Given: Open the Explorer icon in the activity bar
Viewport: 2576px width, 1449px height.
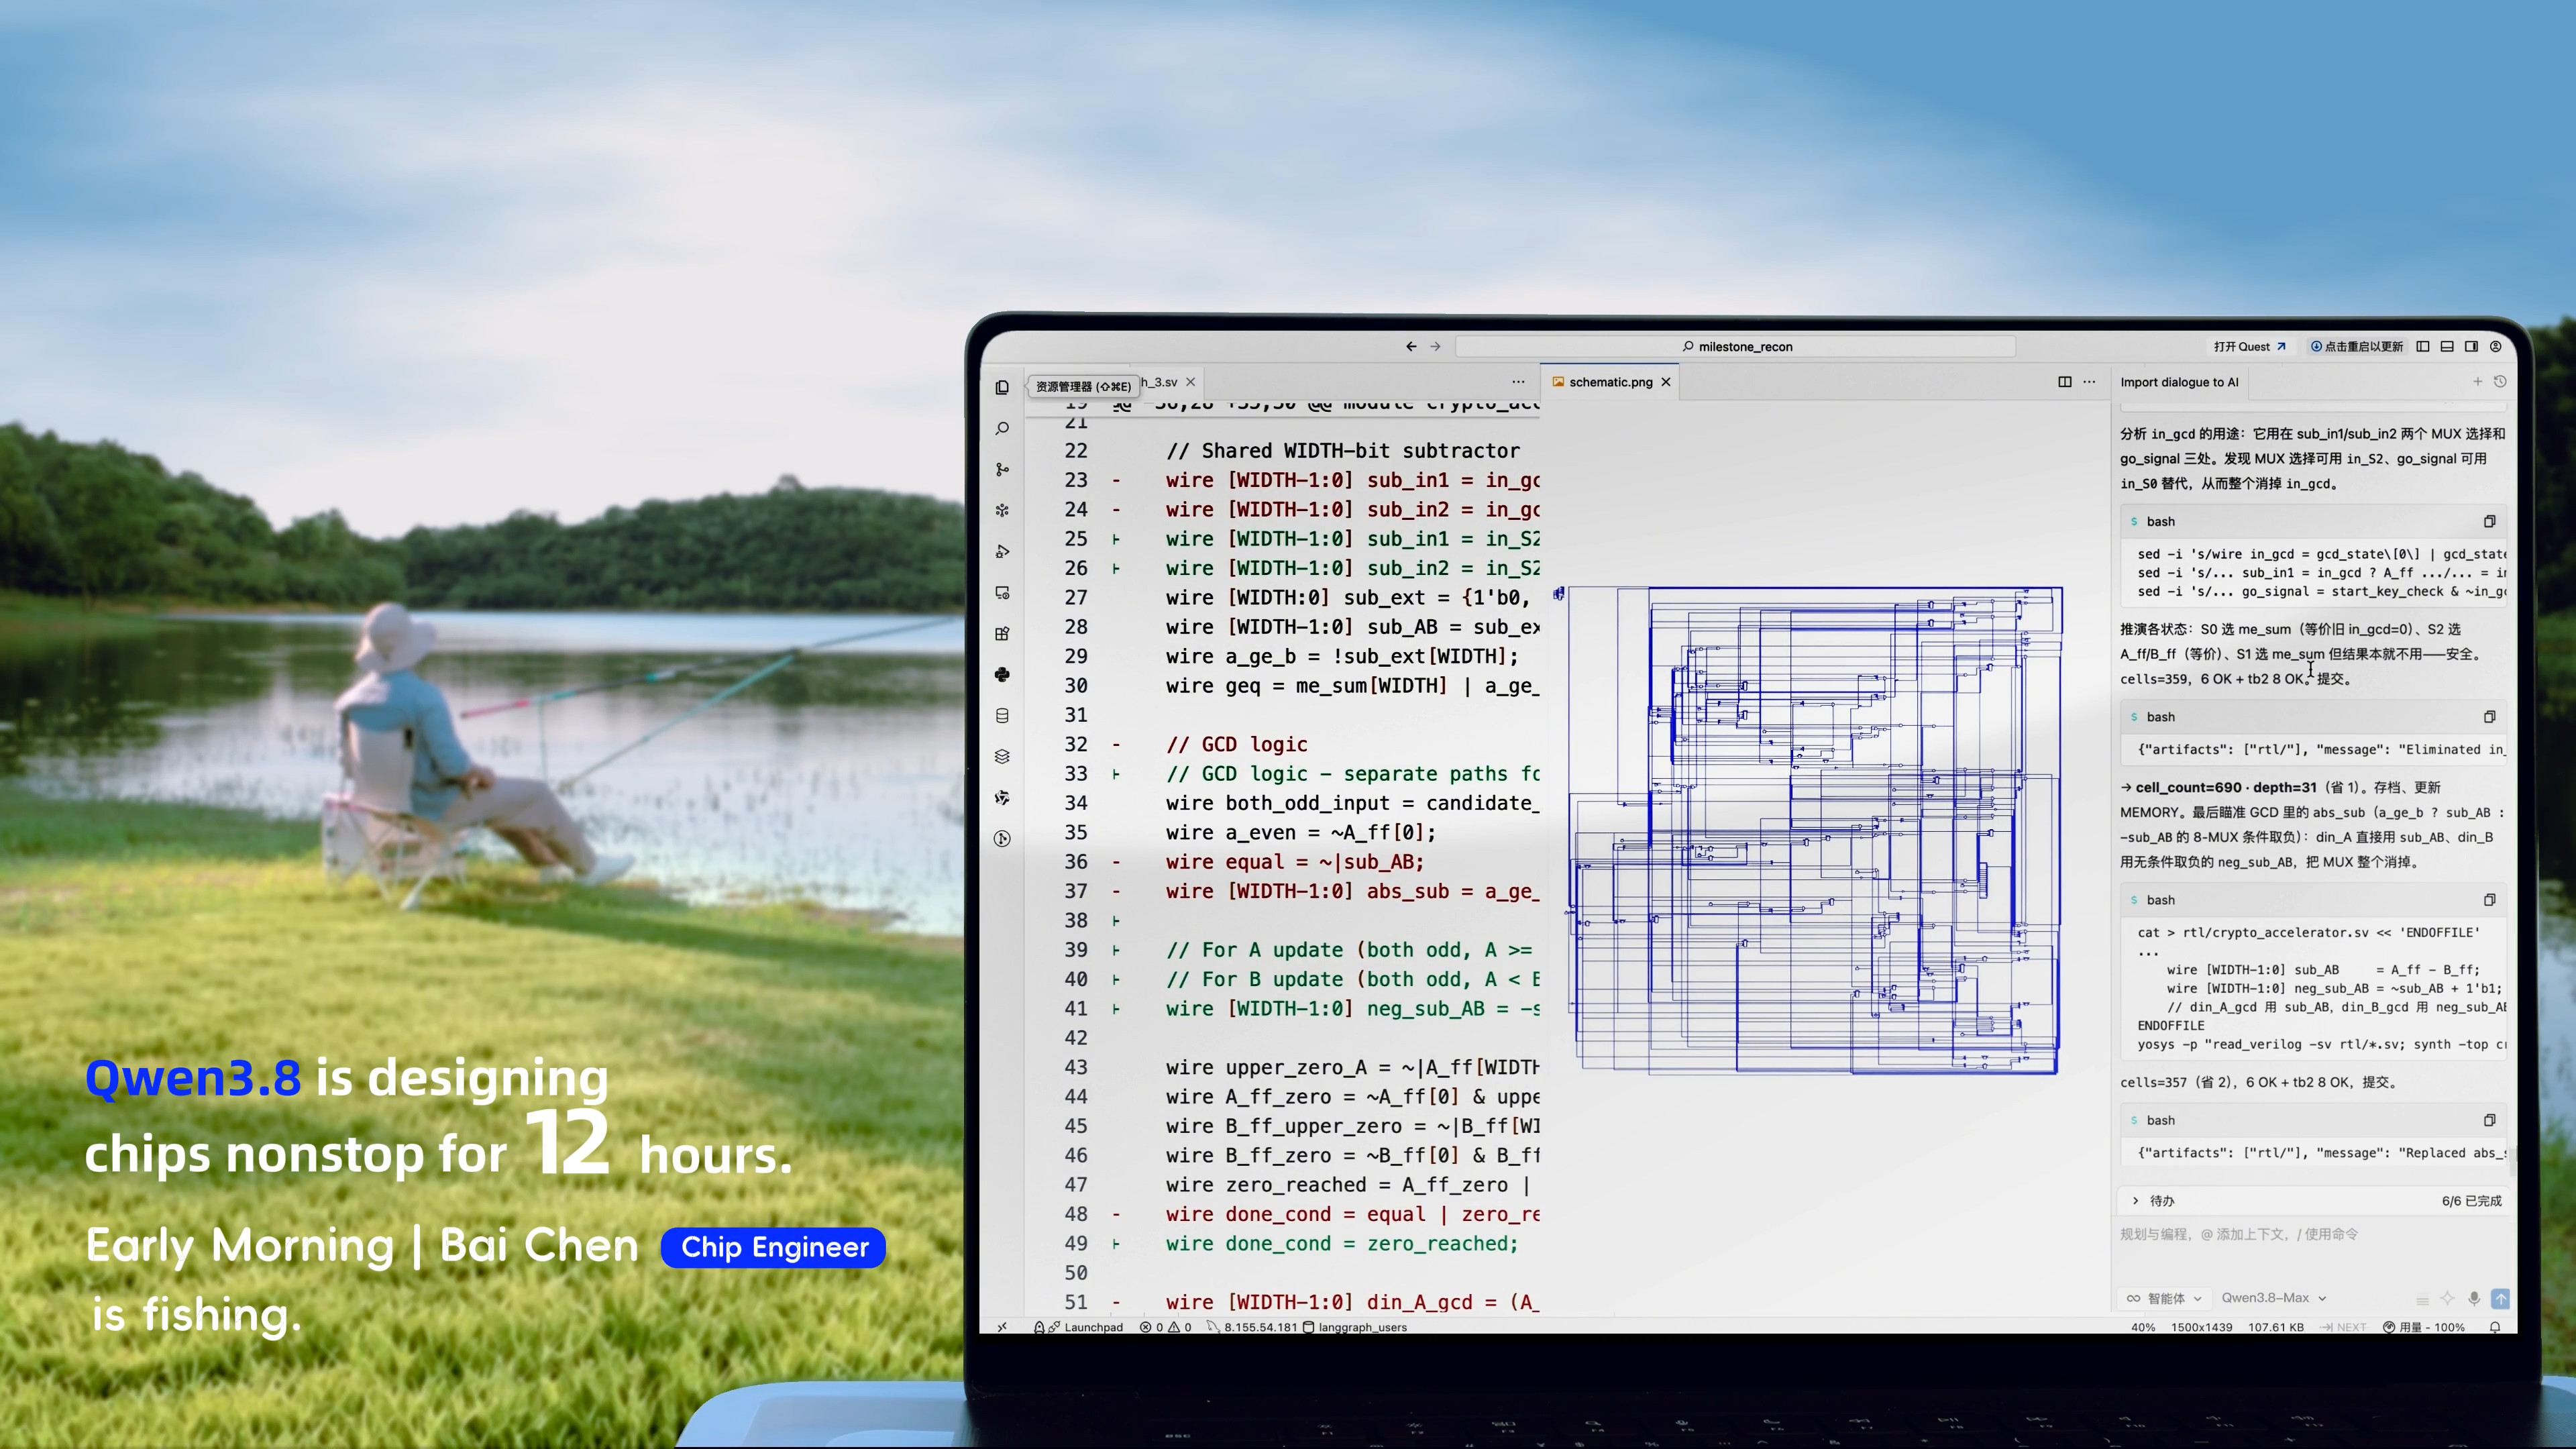Looking at the screenshot, I should [1002, 387].
